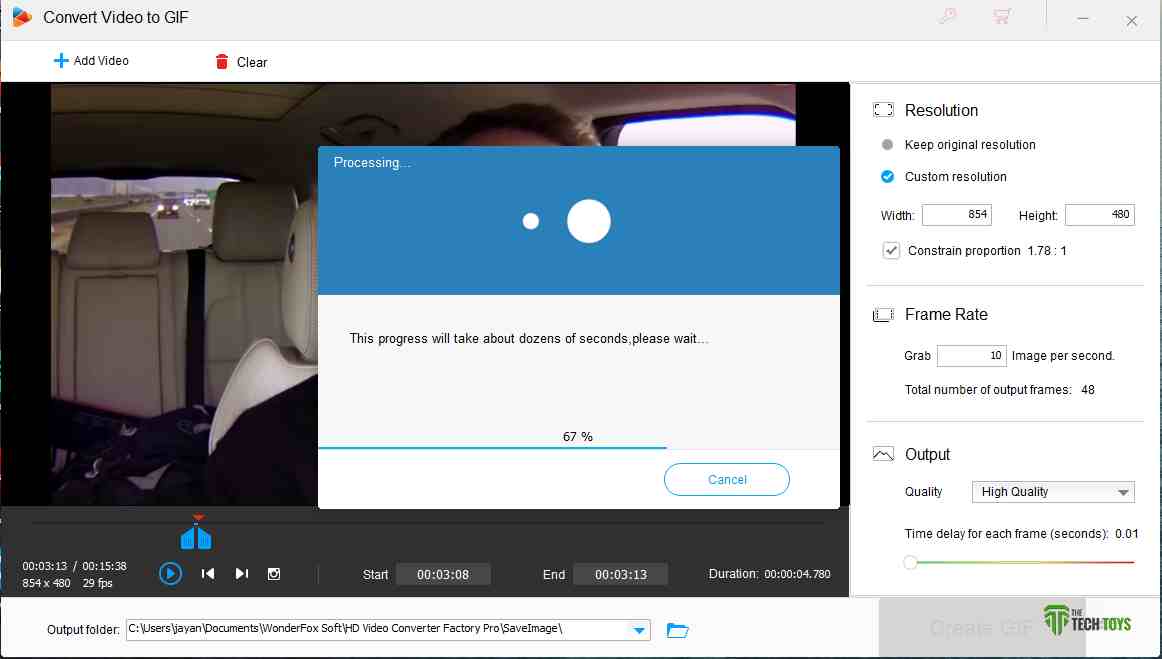Click the Convert Video to GIF title logo
The height and width of the screenshot is (659, 1162).
20,16
